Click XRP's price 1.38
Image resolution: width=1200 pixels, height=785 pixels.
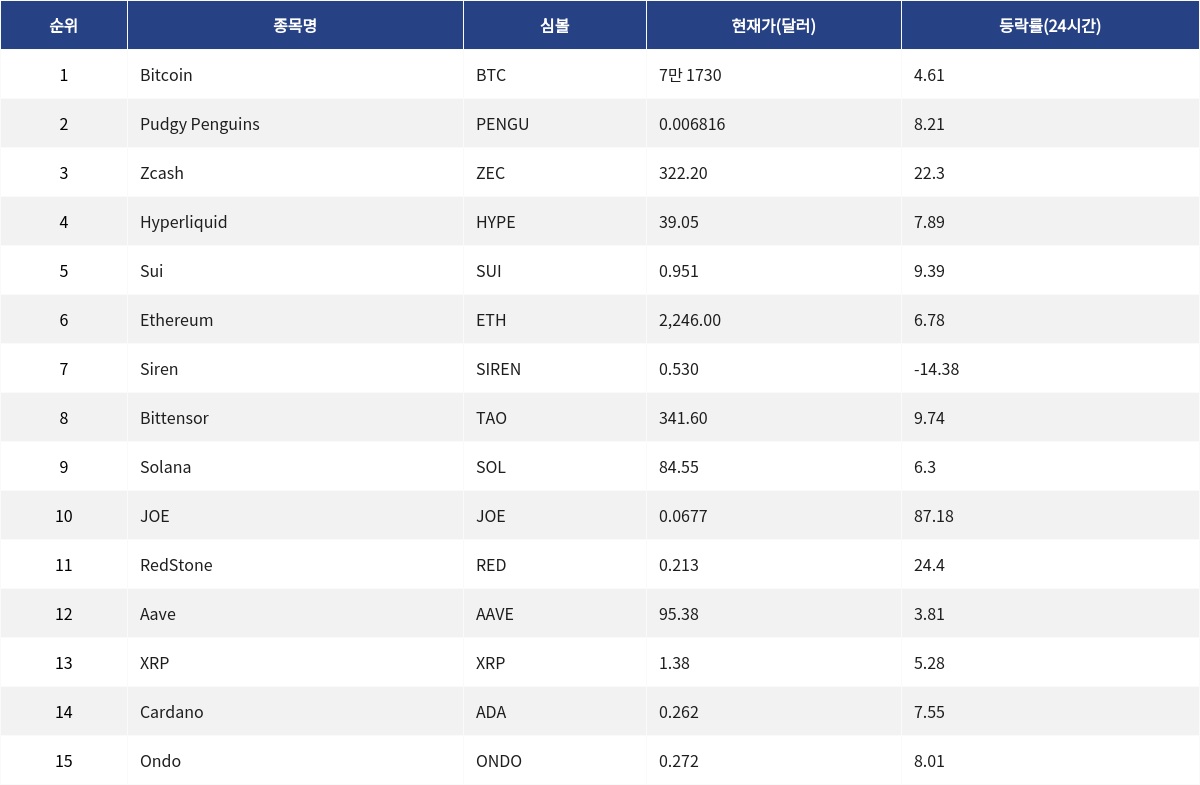pos(674,663)
